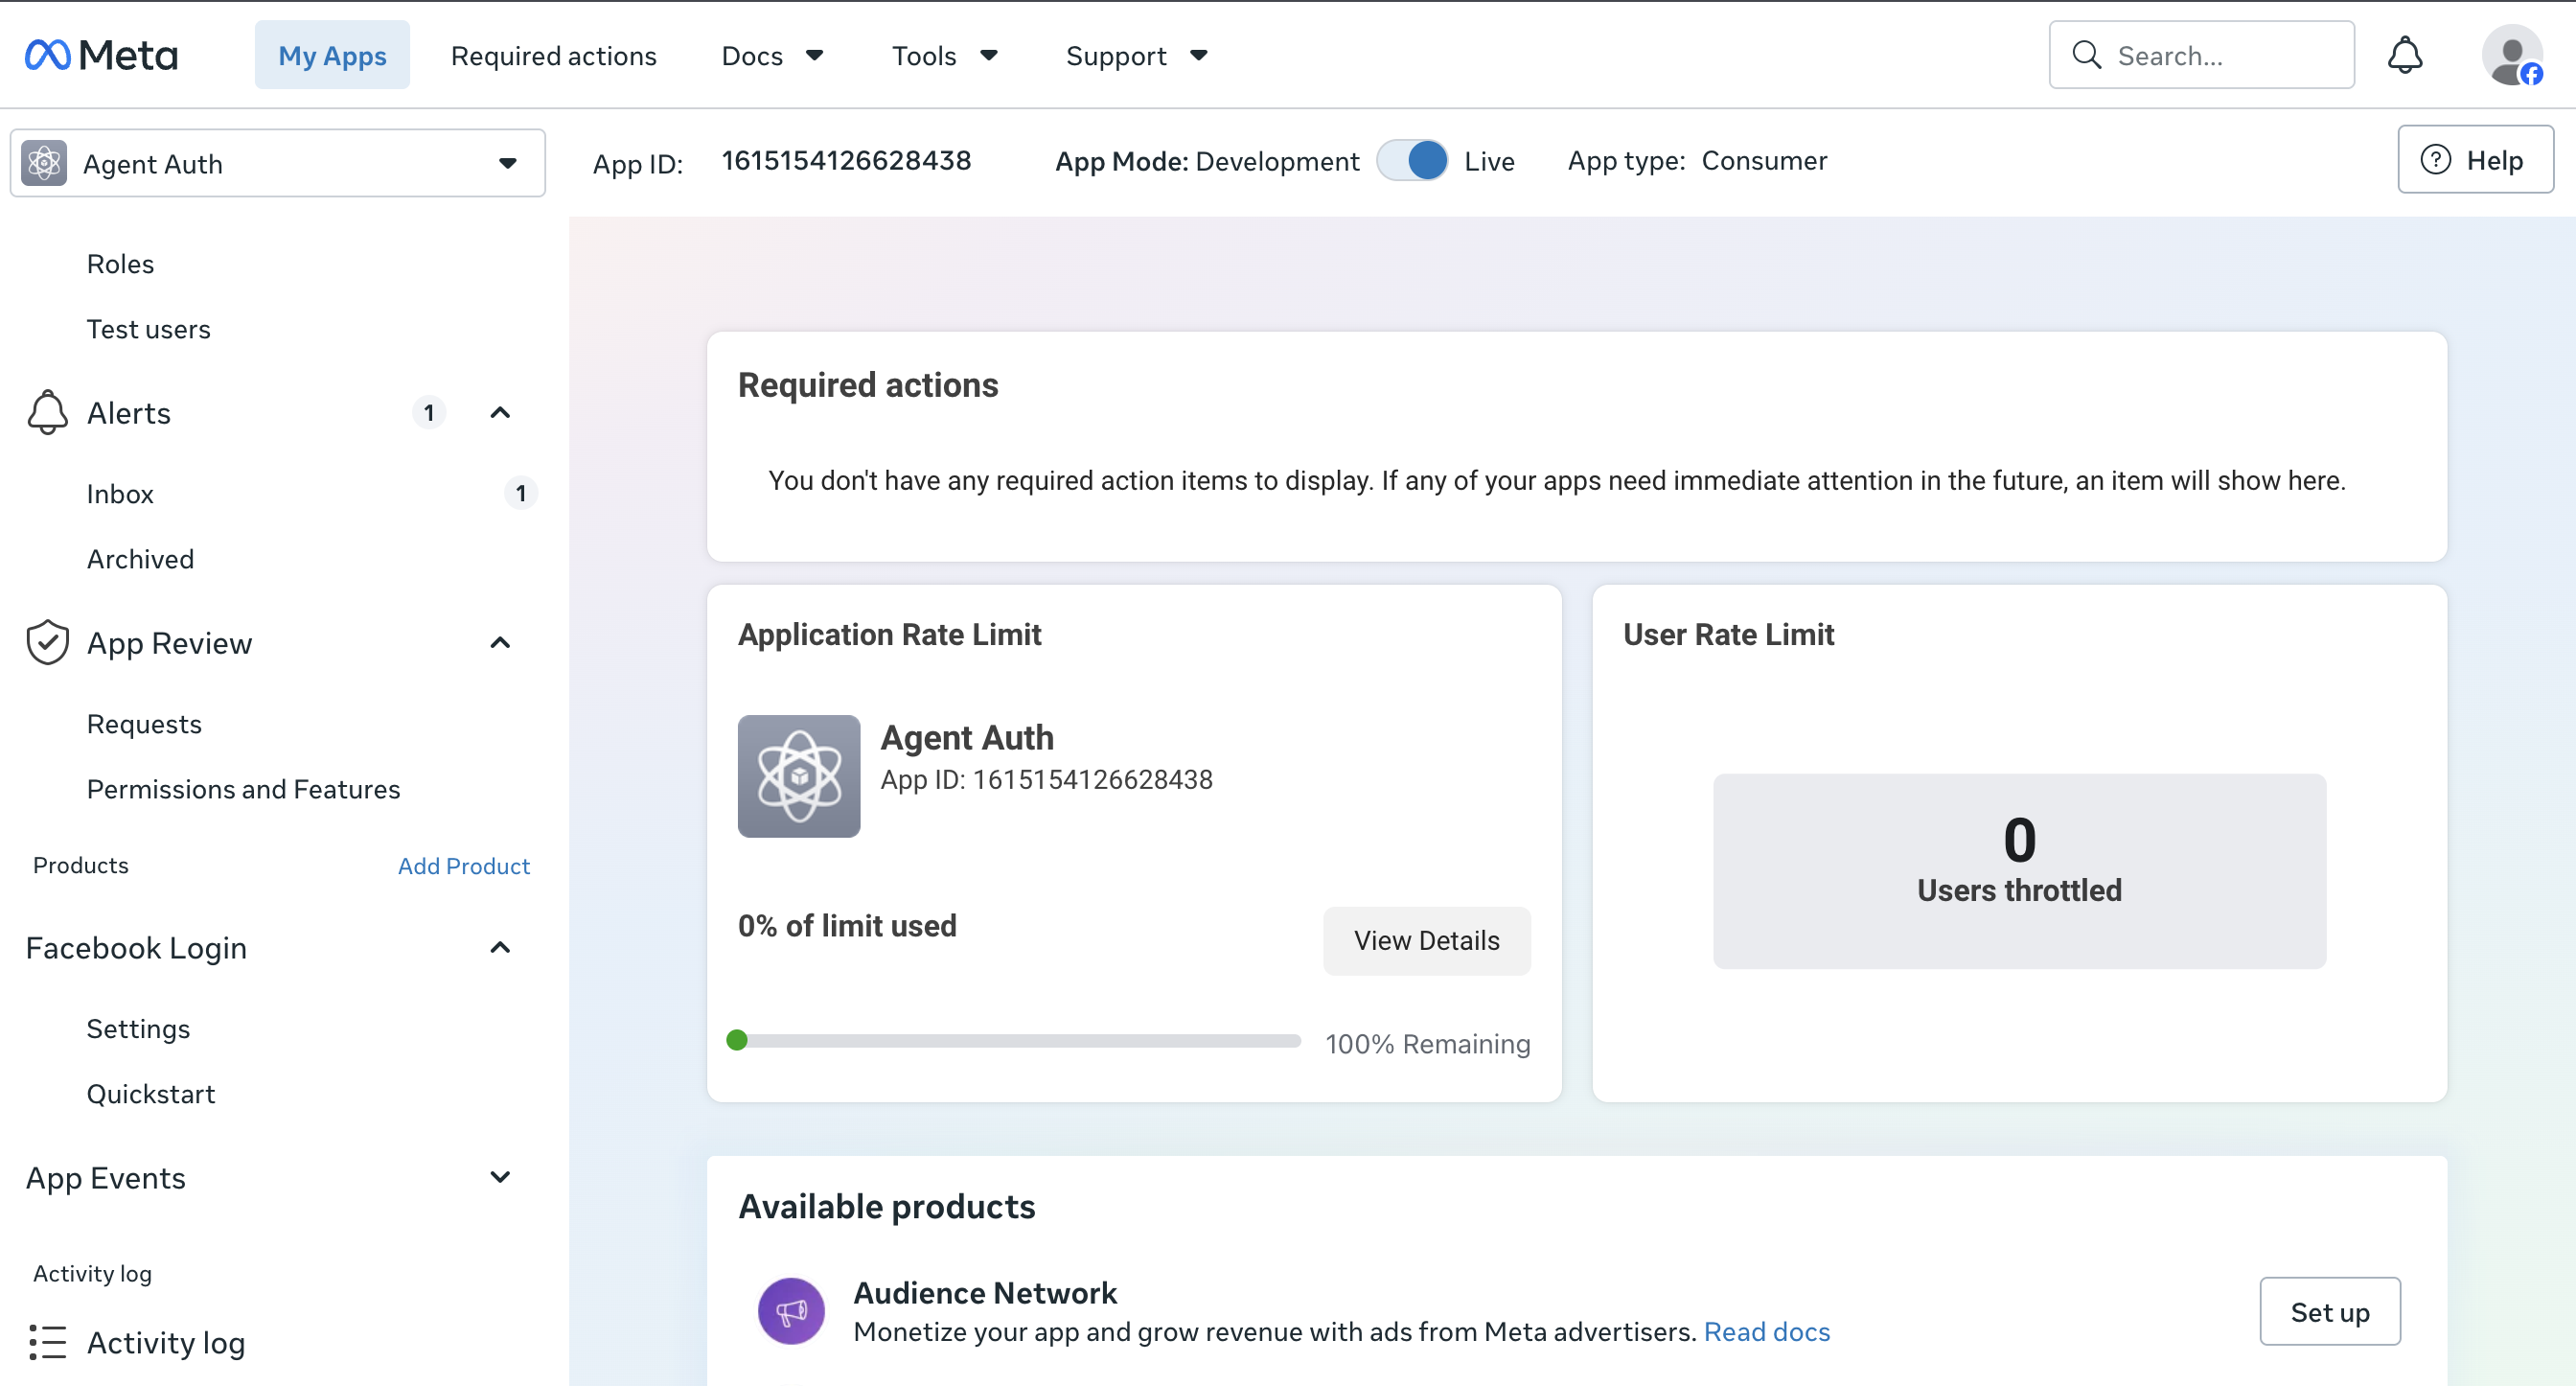Click the App type Consumer value
The height and width of the screenshot is (1386, 2576).
[x=1764, y=160]
